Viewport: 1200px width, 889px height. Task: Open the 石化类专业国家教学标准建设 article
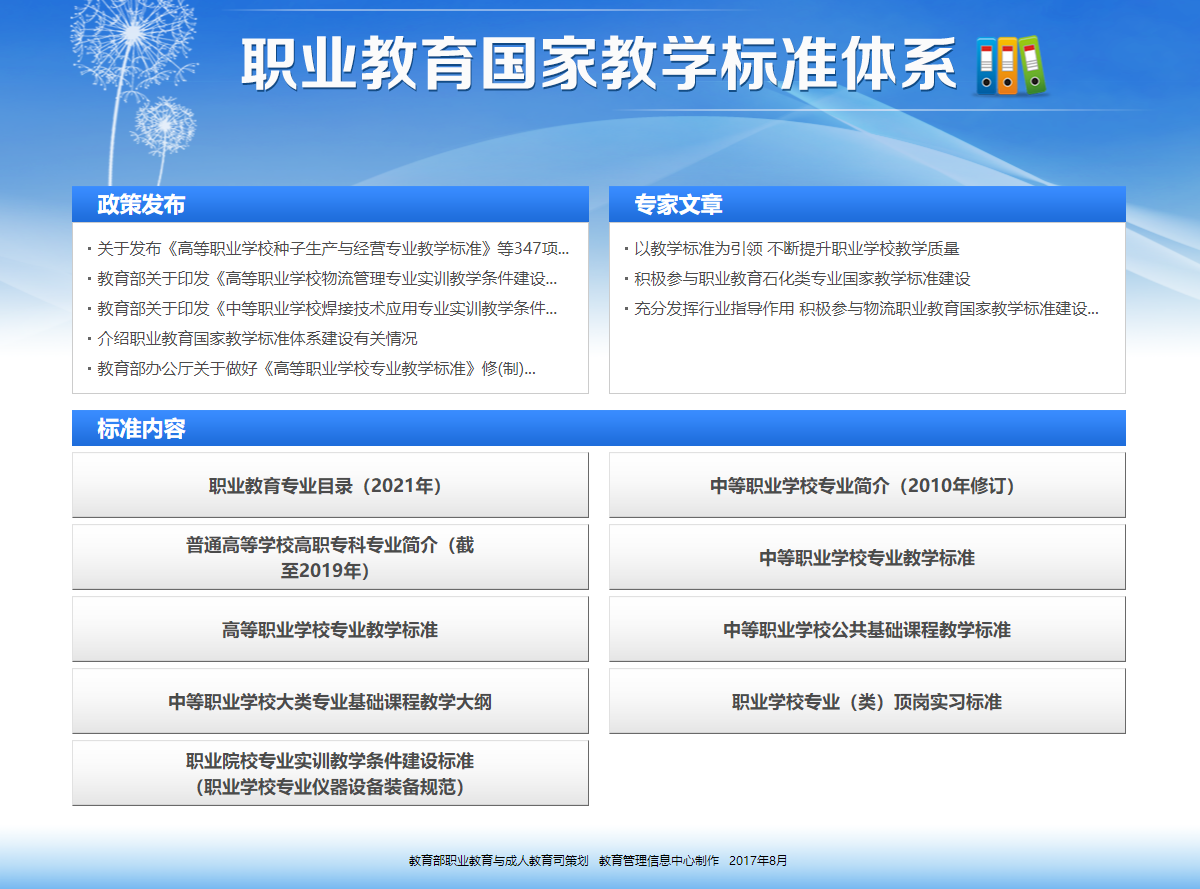coord(802,279)
